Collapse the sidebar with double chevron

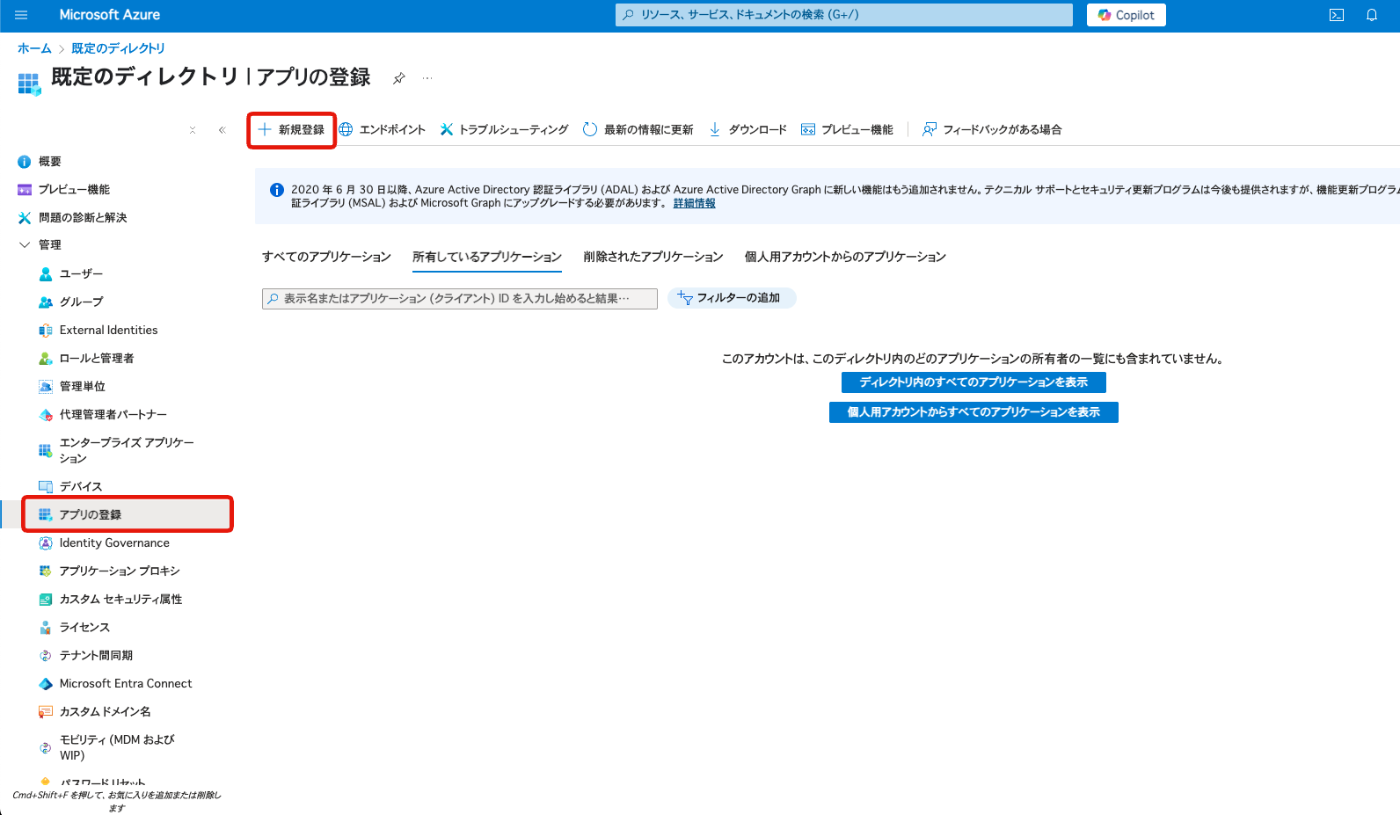(222, 130)
